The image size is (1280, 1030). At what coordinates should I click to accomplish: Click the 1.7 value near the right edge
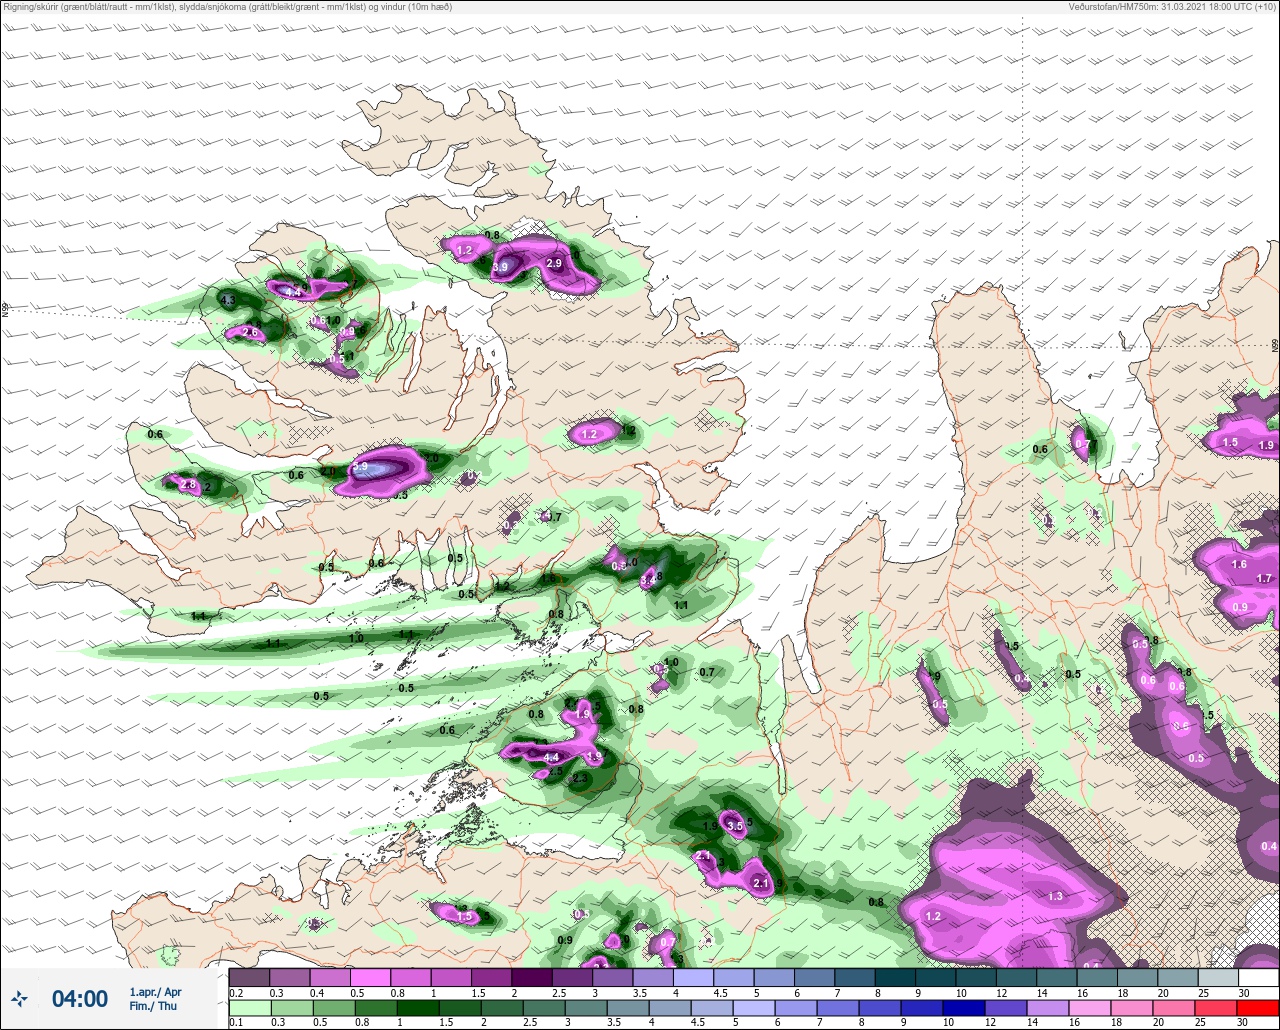(1264, 579)
